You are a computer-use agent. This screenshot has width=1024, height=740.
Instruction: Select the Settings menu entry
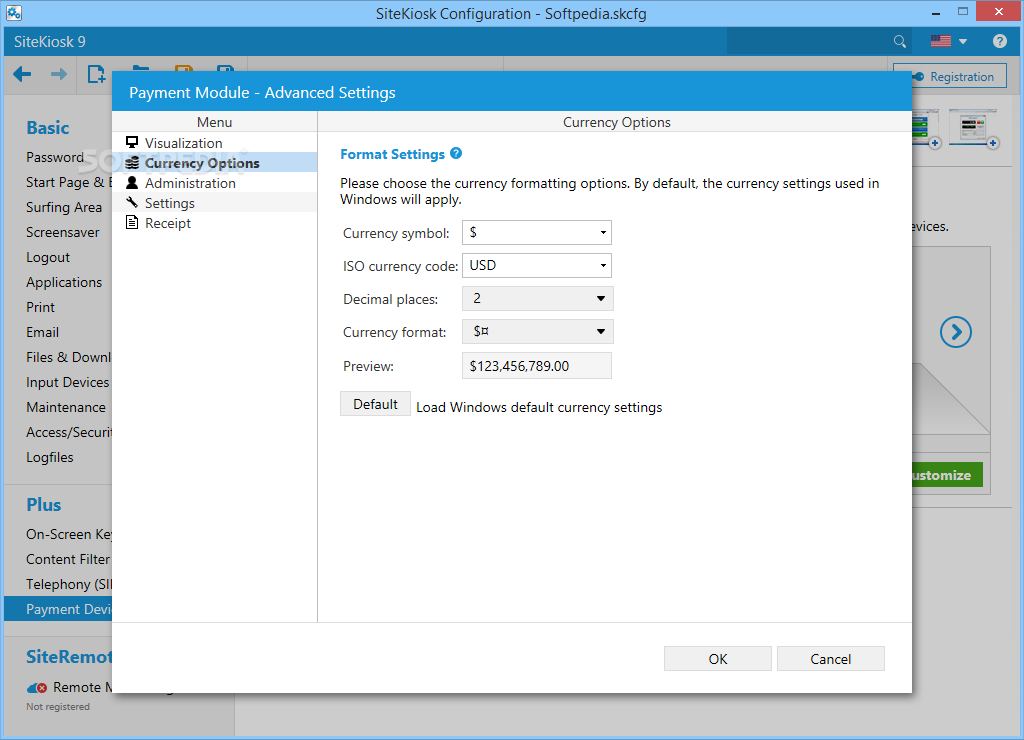(x=215, y=202)
